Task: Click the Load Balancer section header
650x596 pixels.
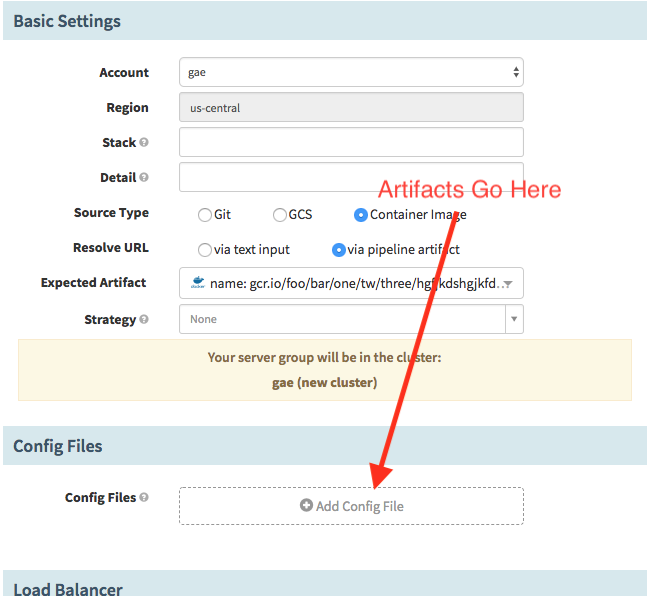Action: 325,584
